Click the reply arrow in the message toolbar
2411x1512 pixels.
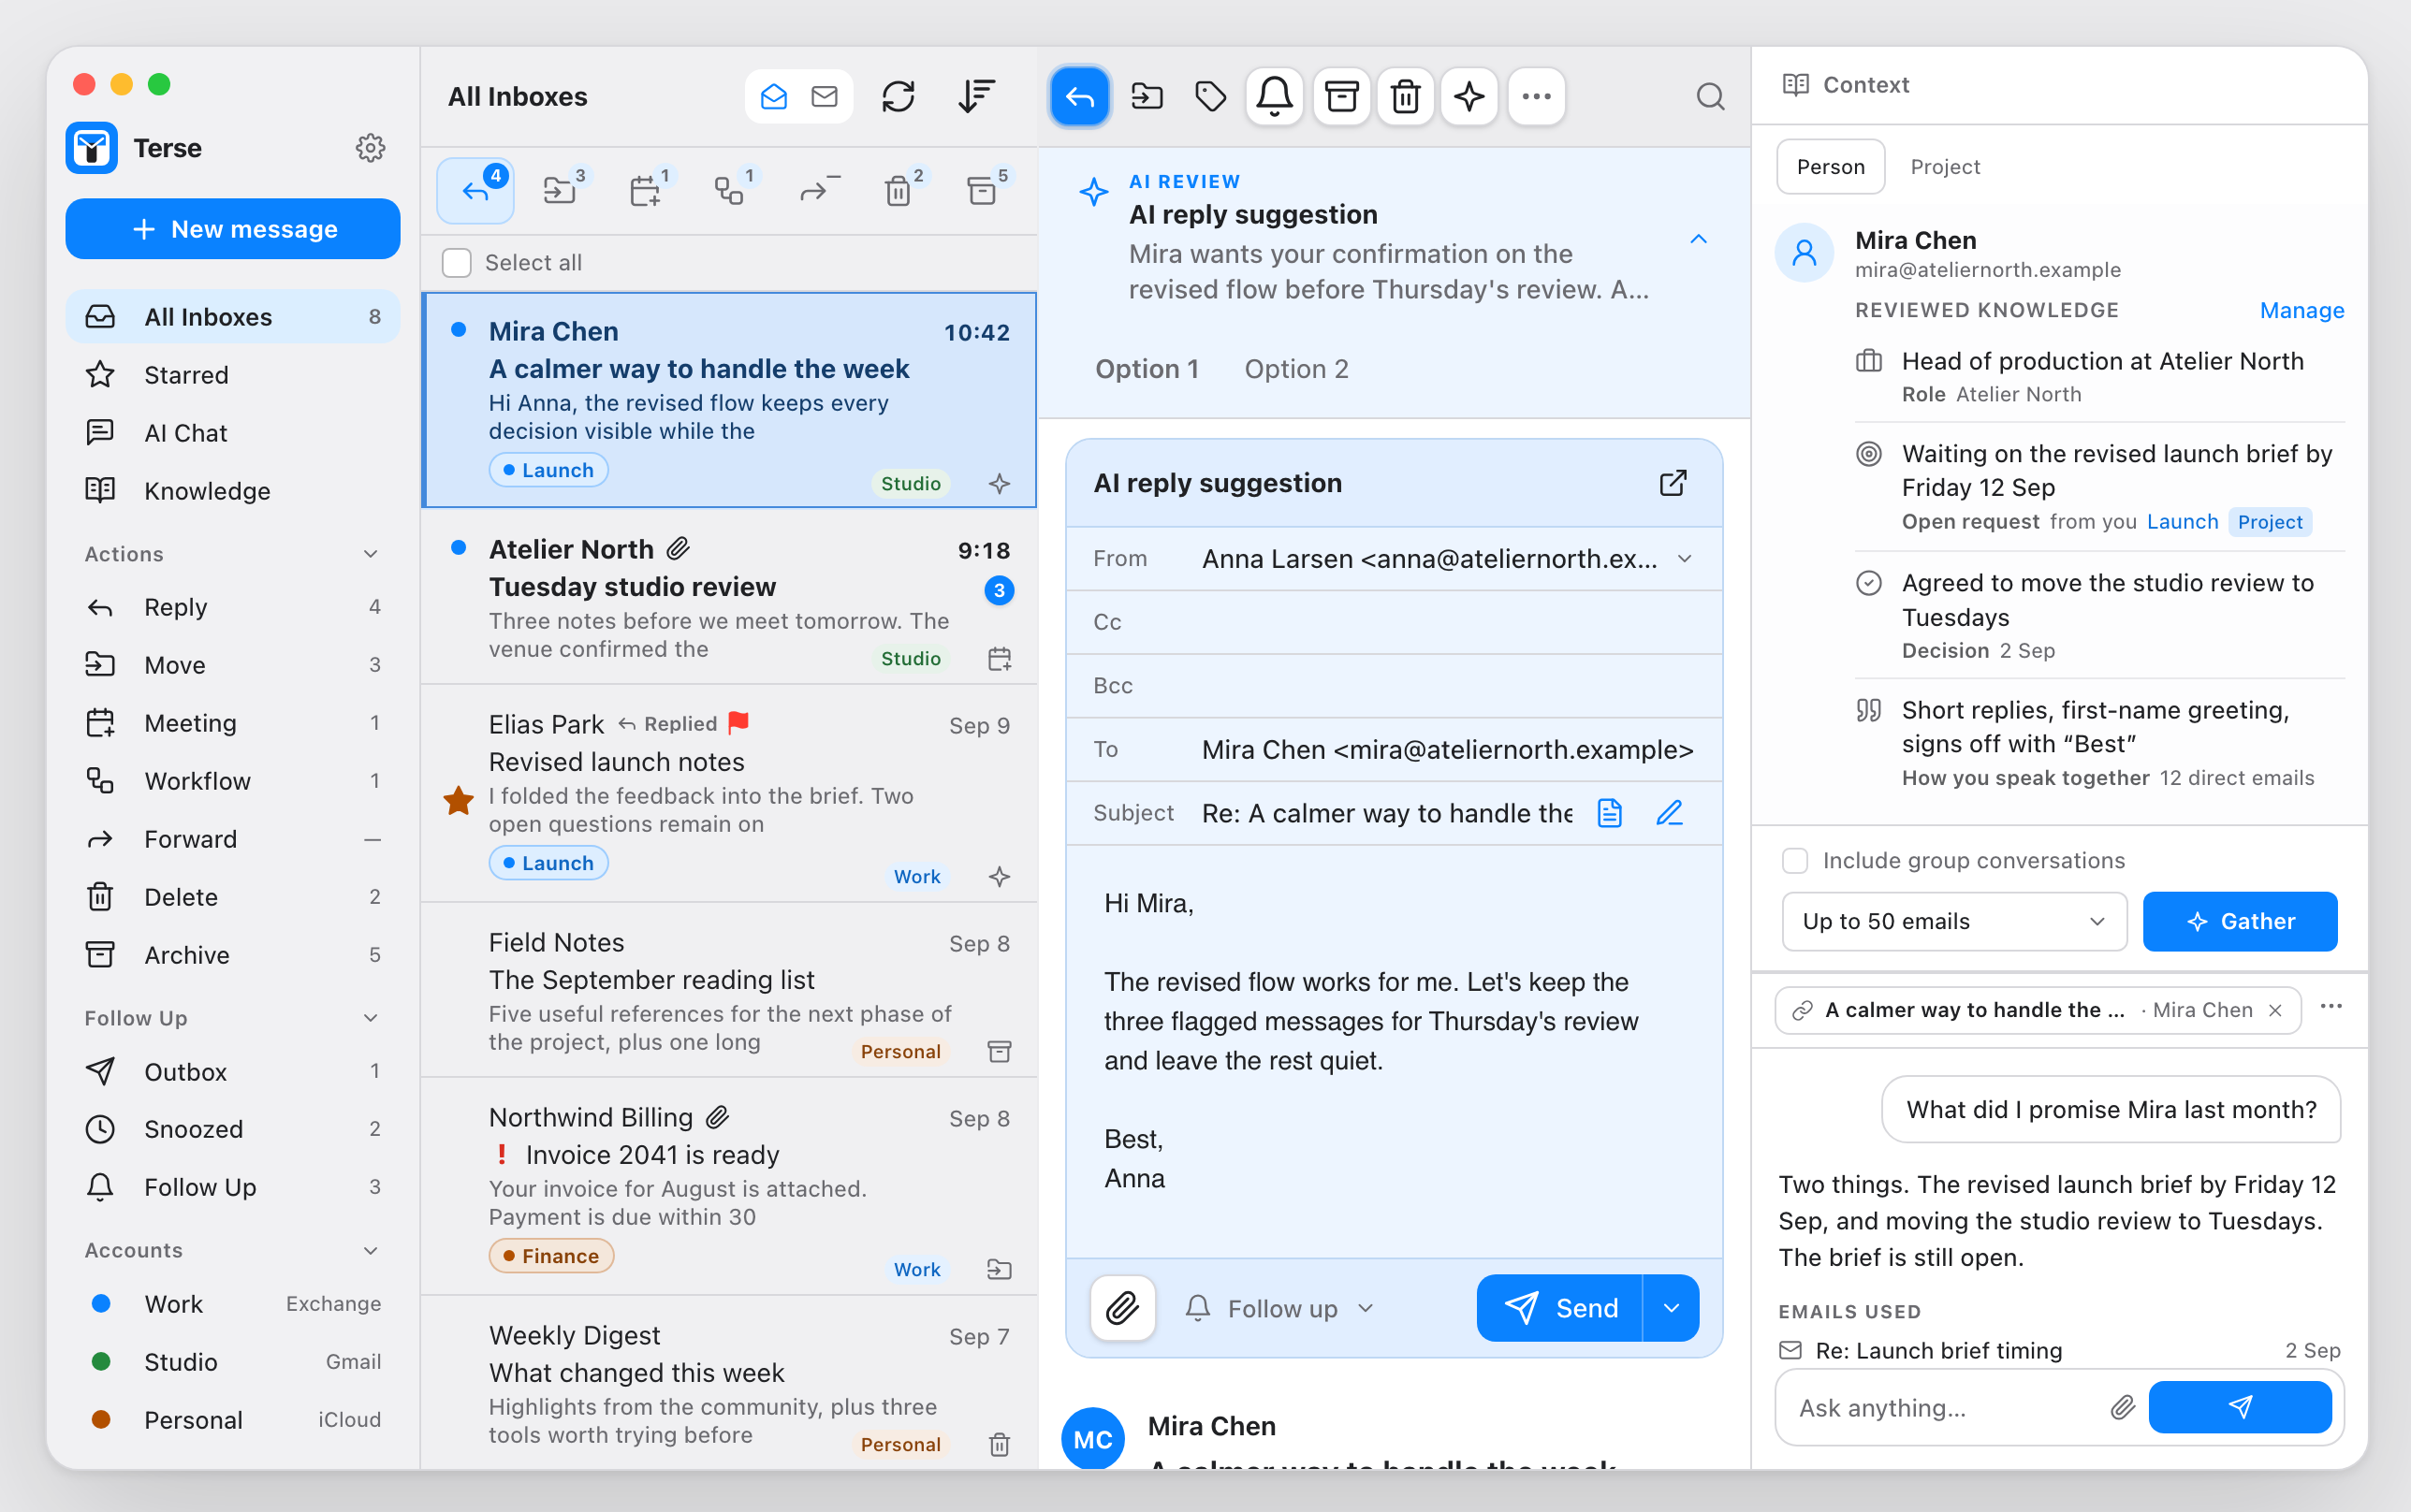pos(1079,97)
